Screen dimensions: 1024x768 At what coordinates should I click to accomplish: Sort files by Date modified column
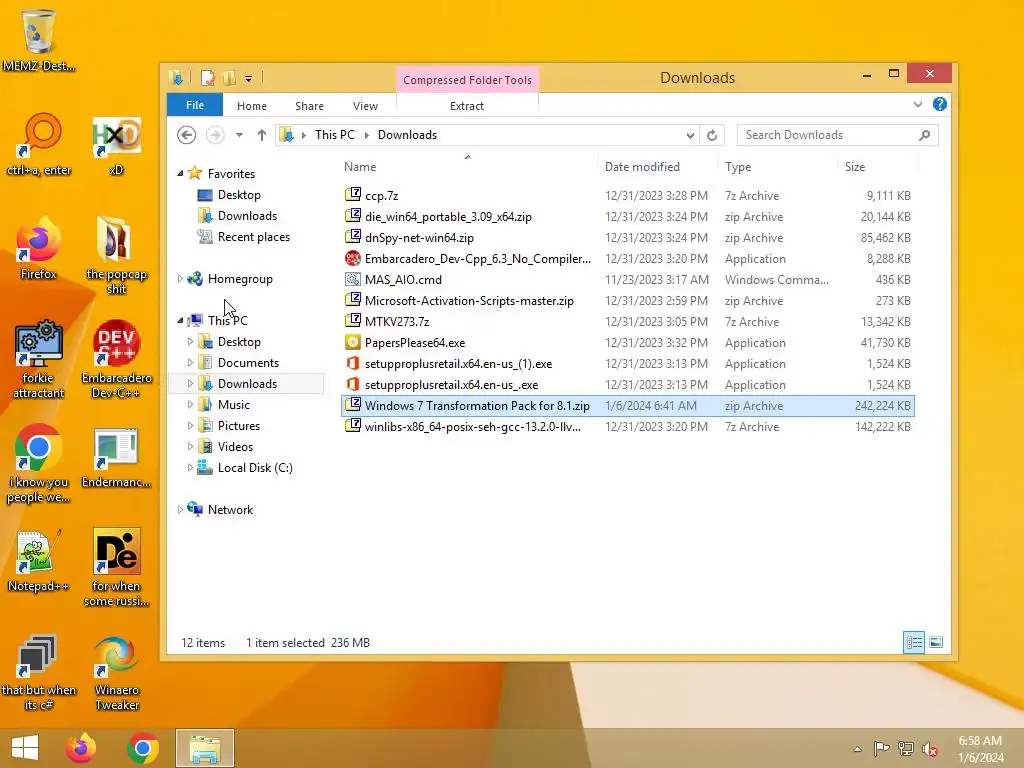point(658,167)
